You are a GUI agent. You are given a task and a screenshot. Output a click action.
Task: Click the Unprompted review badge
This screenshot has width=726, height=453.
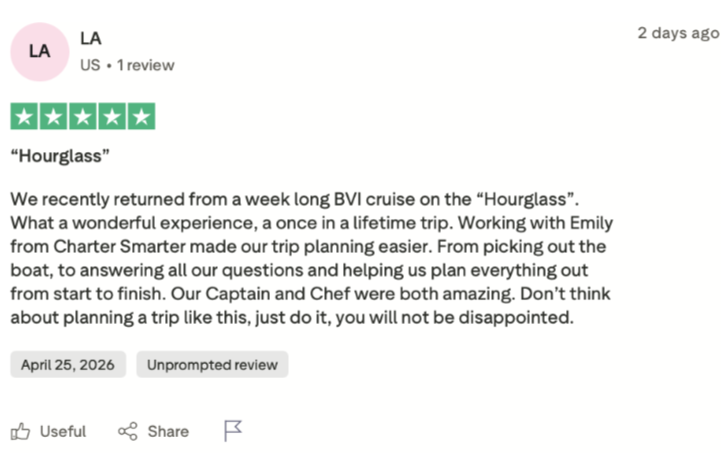pyautogui.click(x=212, y=365)
